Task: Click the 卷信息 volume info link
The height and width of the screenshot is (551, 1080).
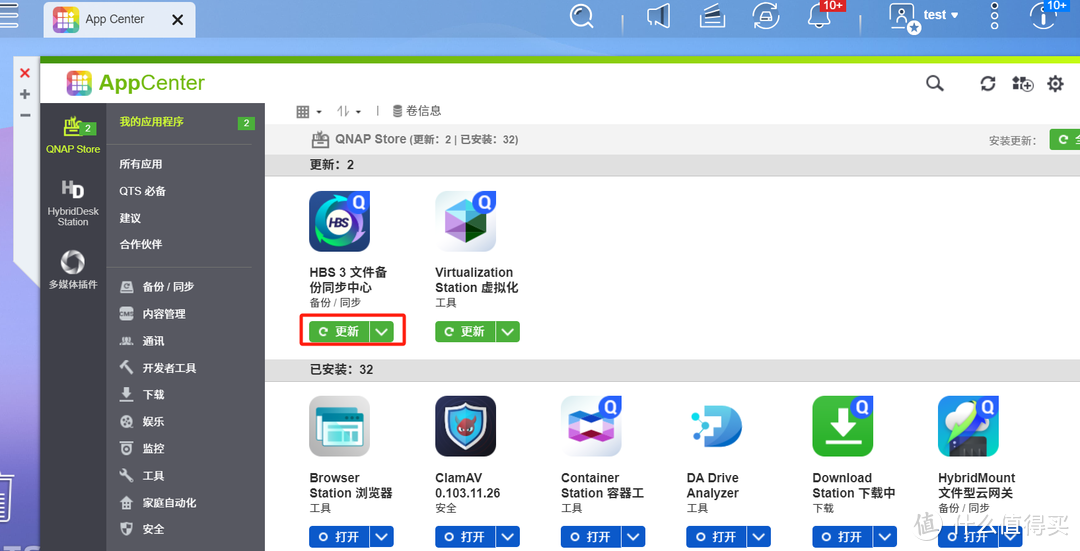Action: tap(417, 111)
